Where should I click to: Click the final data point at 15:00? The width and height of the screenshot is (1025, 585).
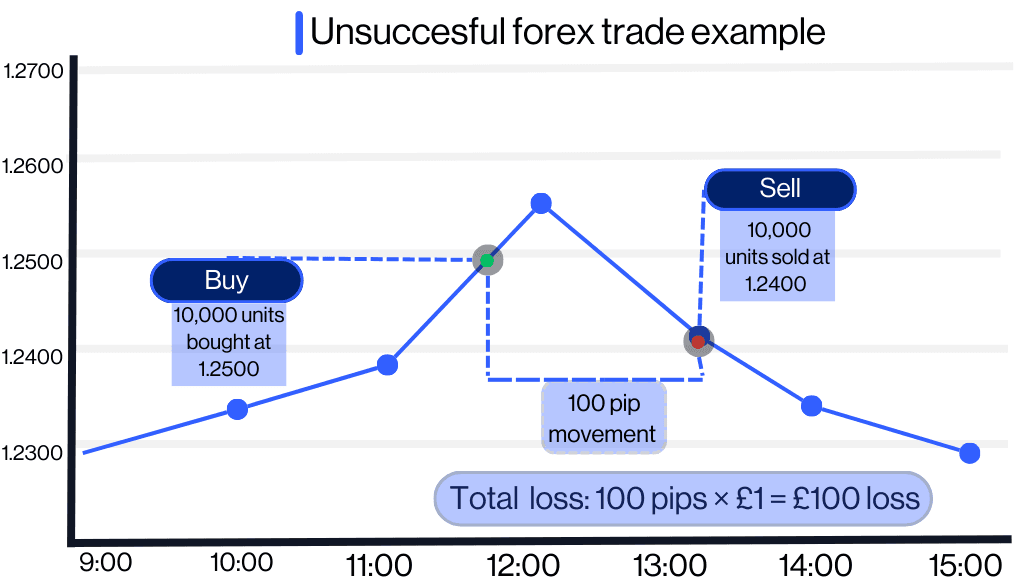coord(969,453)
